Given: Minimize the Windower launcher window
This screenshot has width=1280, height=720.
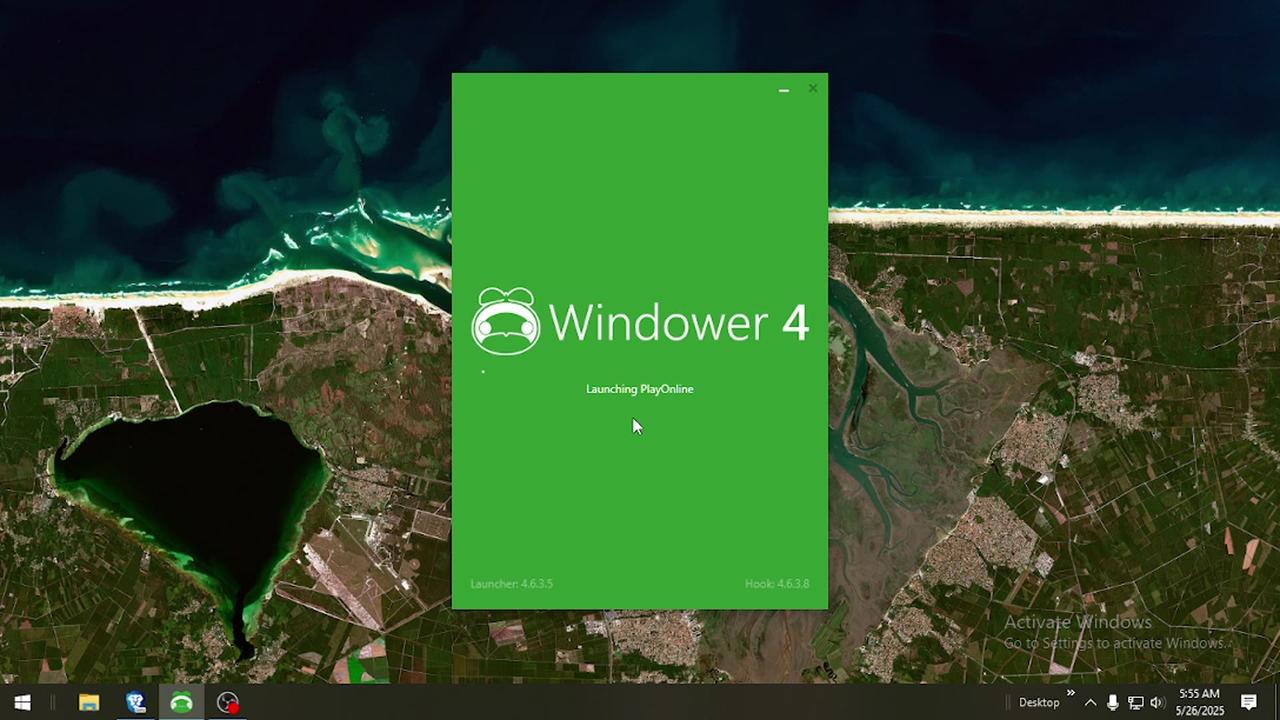Looking at the screenshot, I should tap(784, 89).
